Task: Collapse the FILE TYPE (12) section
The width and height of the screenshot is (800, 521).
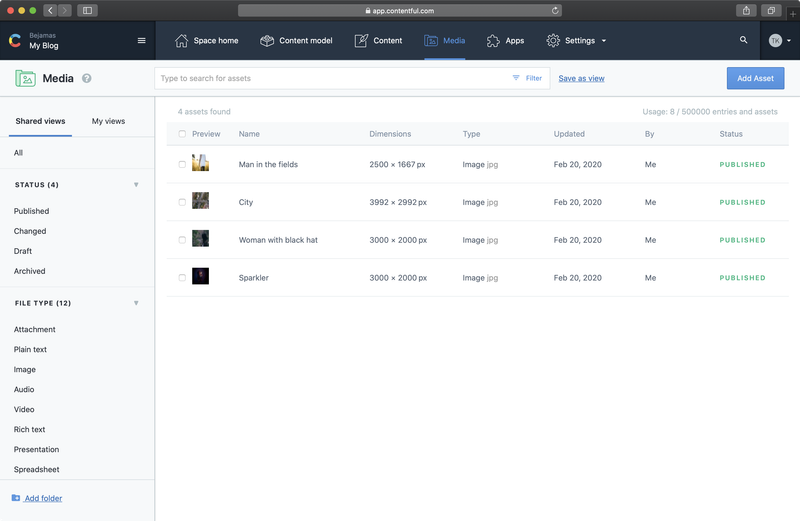Action: pos(136,303)
